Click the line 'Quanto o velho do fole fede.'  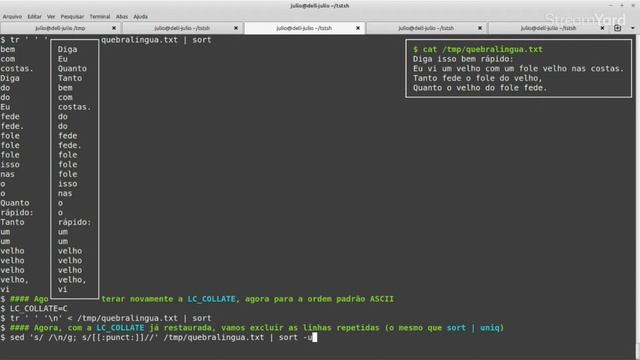click(x=480, y=88)
